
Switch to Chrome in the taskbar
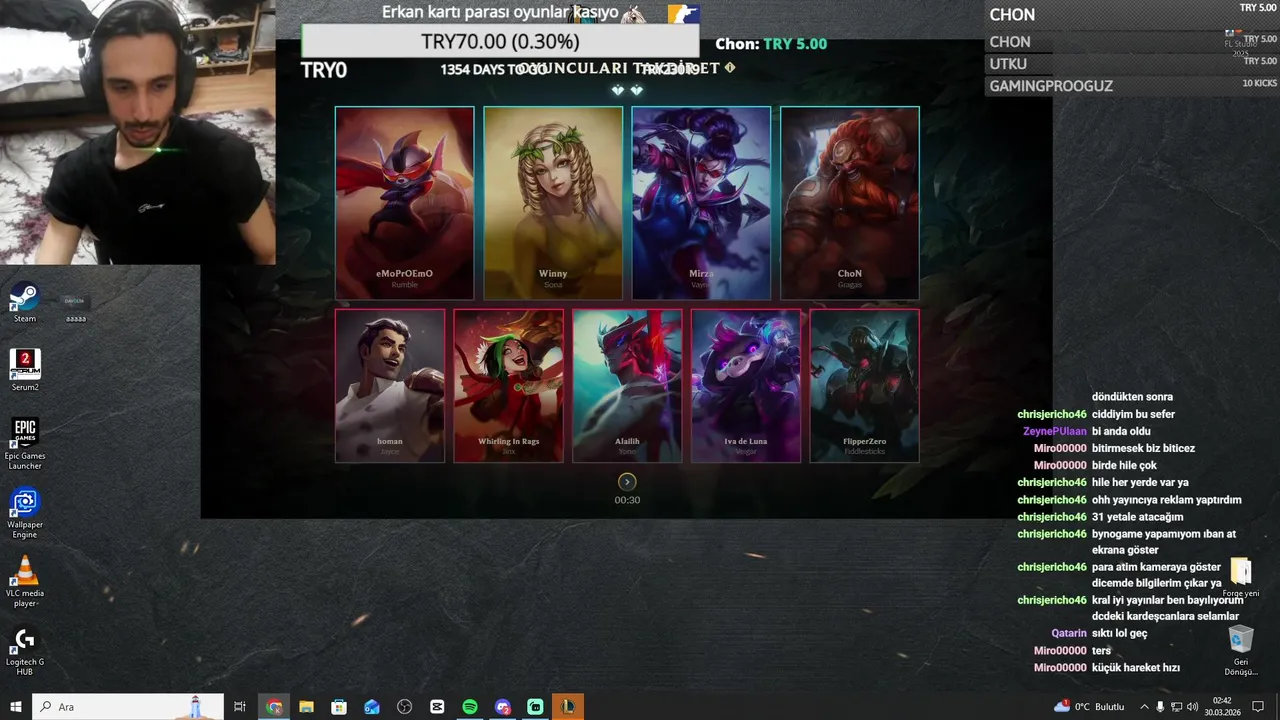point(274,707)
